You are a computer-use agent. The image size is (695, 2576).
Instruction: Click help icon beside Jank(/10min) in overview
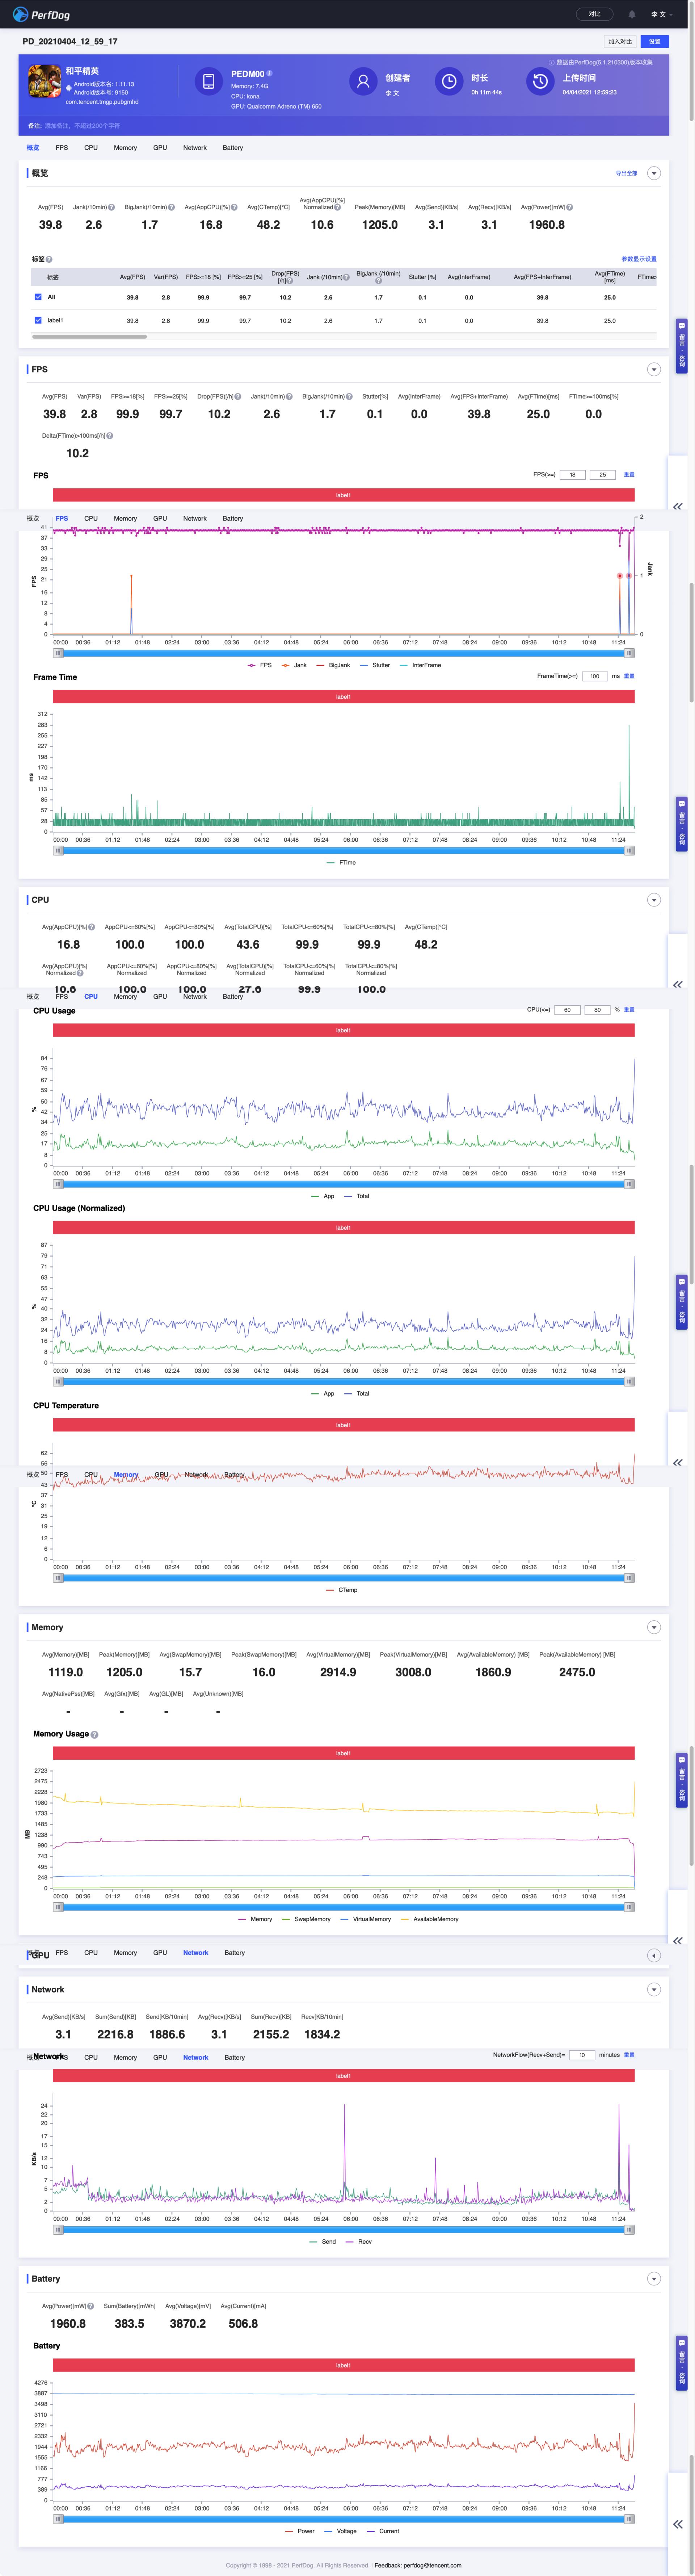point(111,207)
